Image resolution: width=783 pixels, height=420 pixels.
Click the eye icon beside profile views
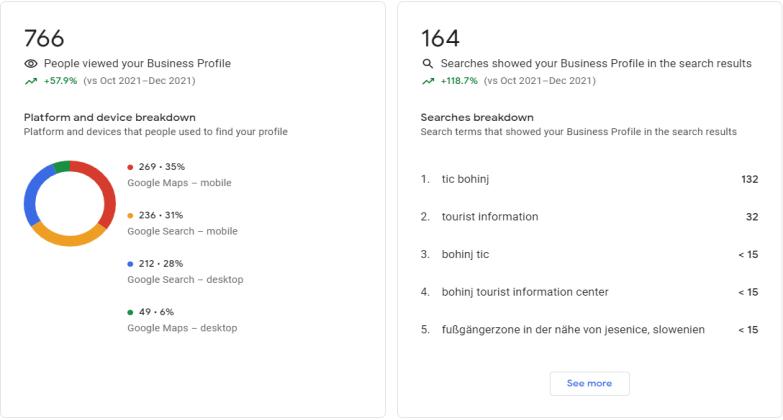[30, 63]
